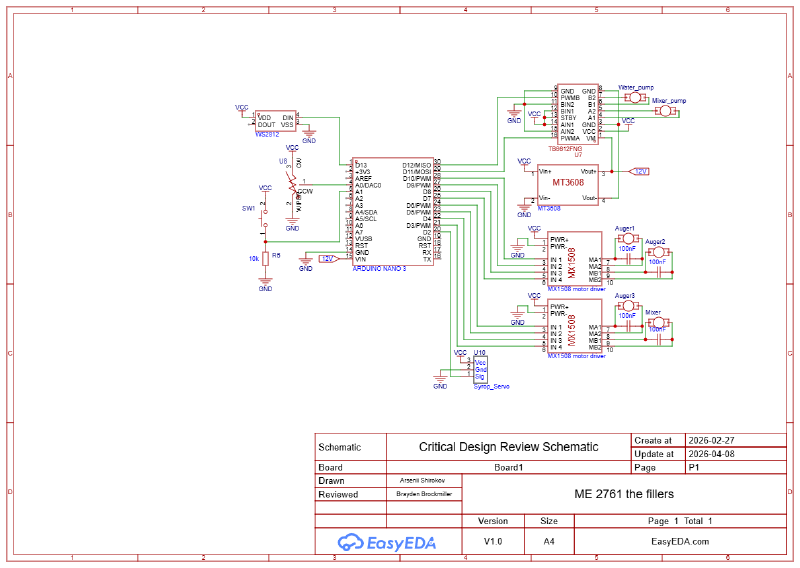Screen dimensions: 800x568
Task: Click the 'Syrup_Servo' label
Action: (x=491, y=387)
